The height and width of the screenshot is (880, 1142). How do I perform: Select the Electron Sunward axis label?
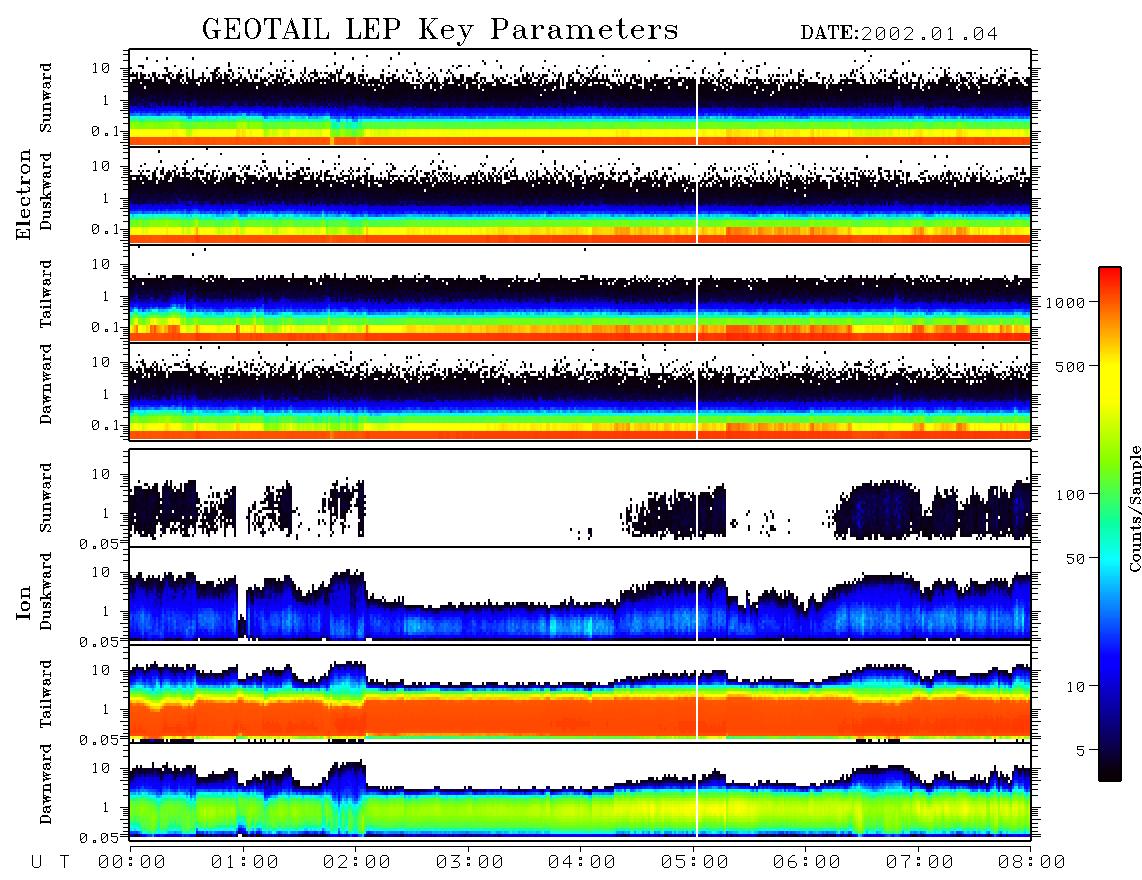click(46, 98)
